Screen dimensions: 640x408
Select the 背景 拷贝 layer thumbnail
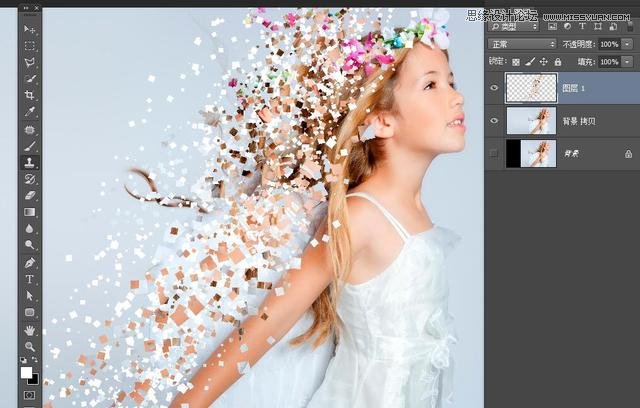tap(531, 120)
